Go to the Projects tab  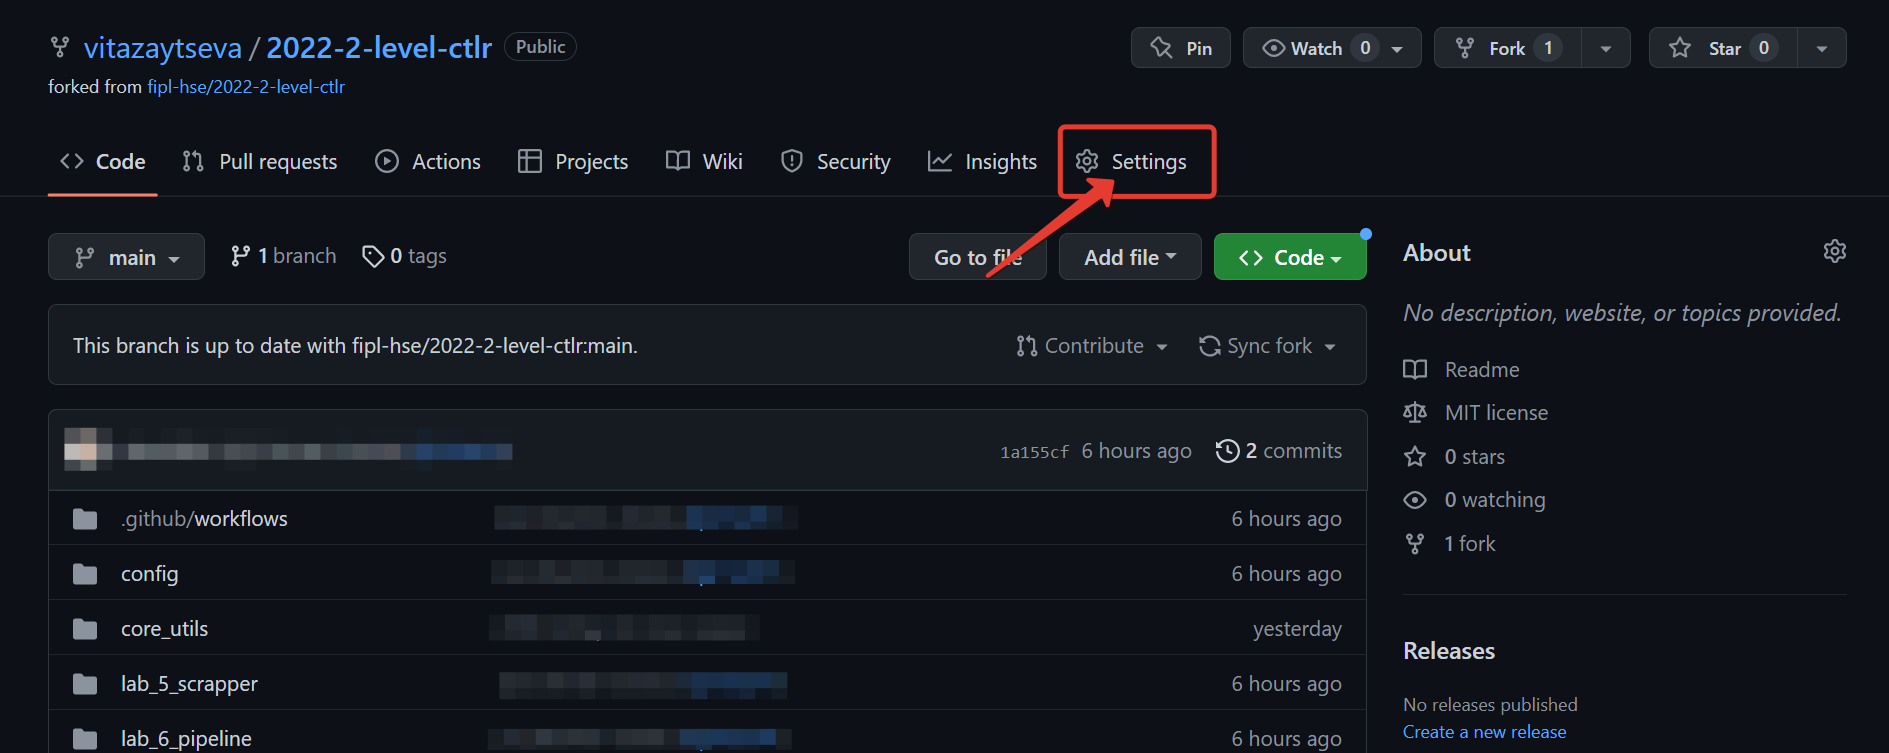click(x=573, y=162)
